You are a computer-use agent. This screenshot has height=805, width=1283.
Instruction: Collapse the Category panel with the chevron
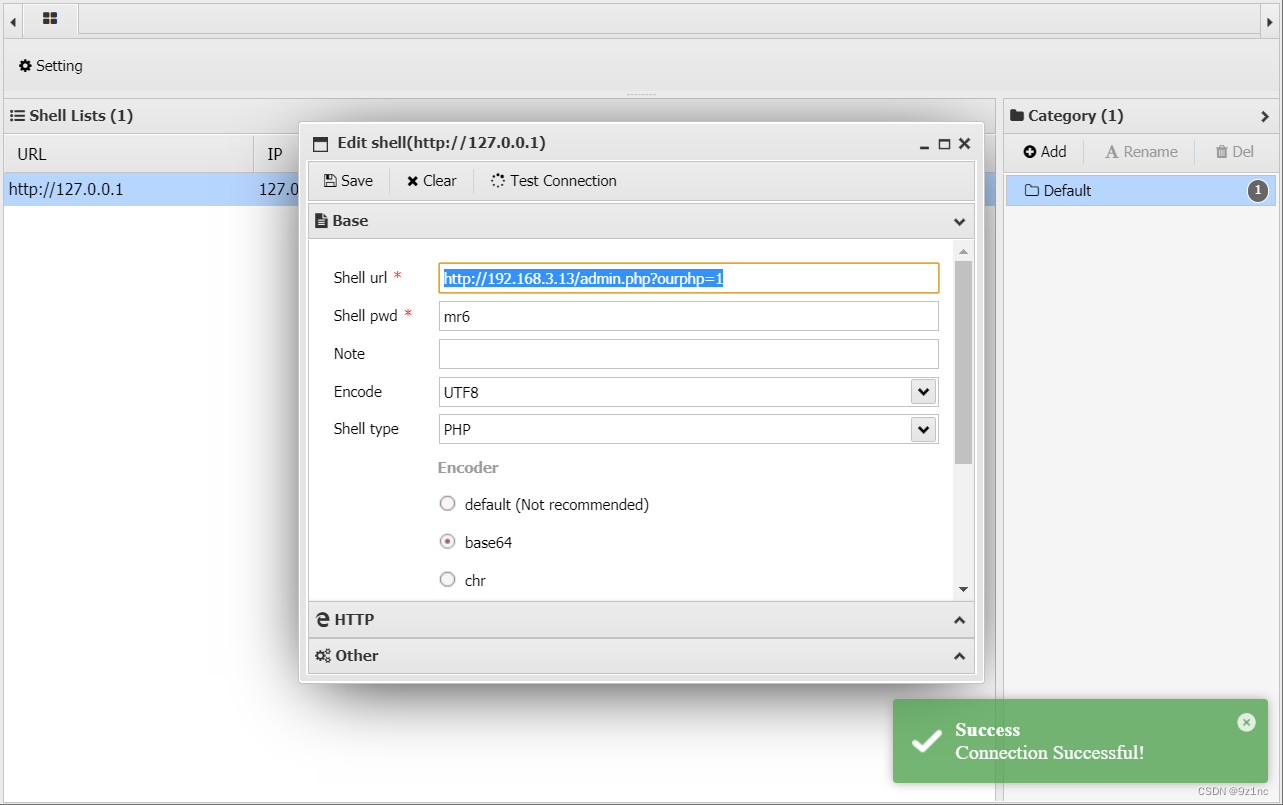coord(1265,117)
